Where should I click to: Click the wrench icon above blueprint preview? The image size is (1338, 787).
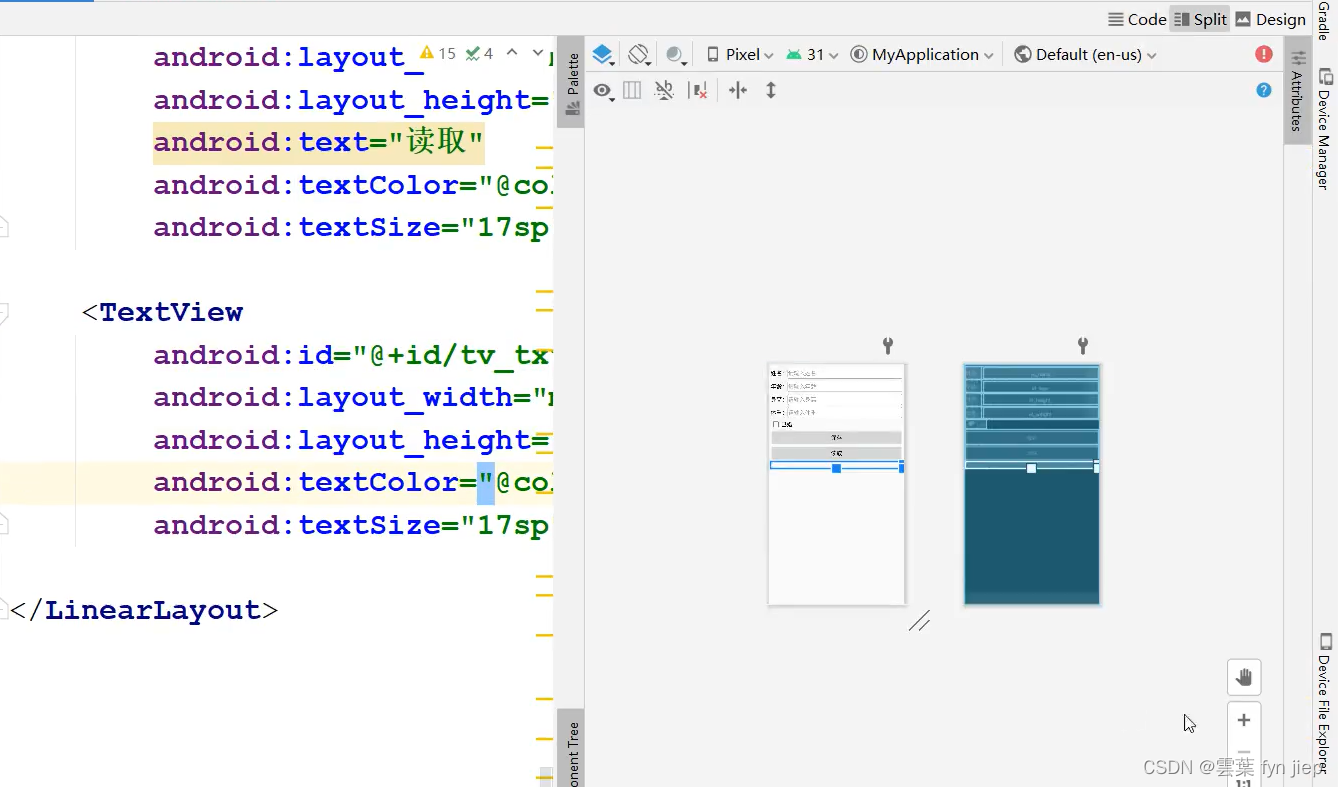(x=1082, y=346)
